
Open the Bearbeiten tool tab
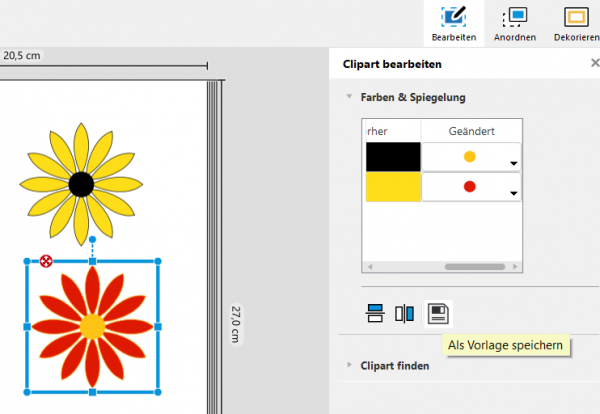coord(454,24)
